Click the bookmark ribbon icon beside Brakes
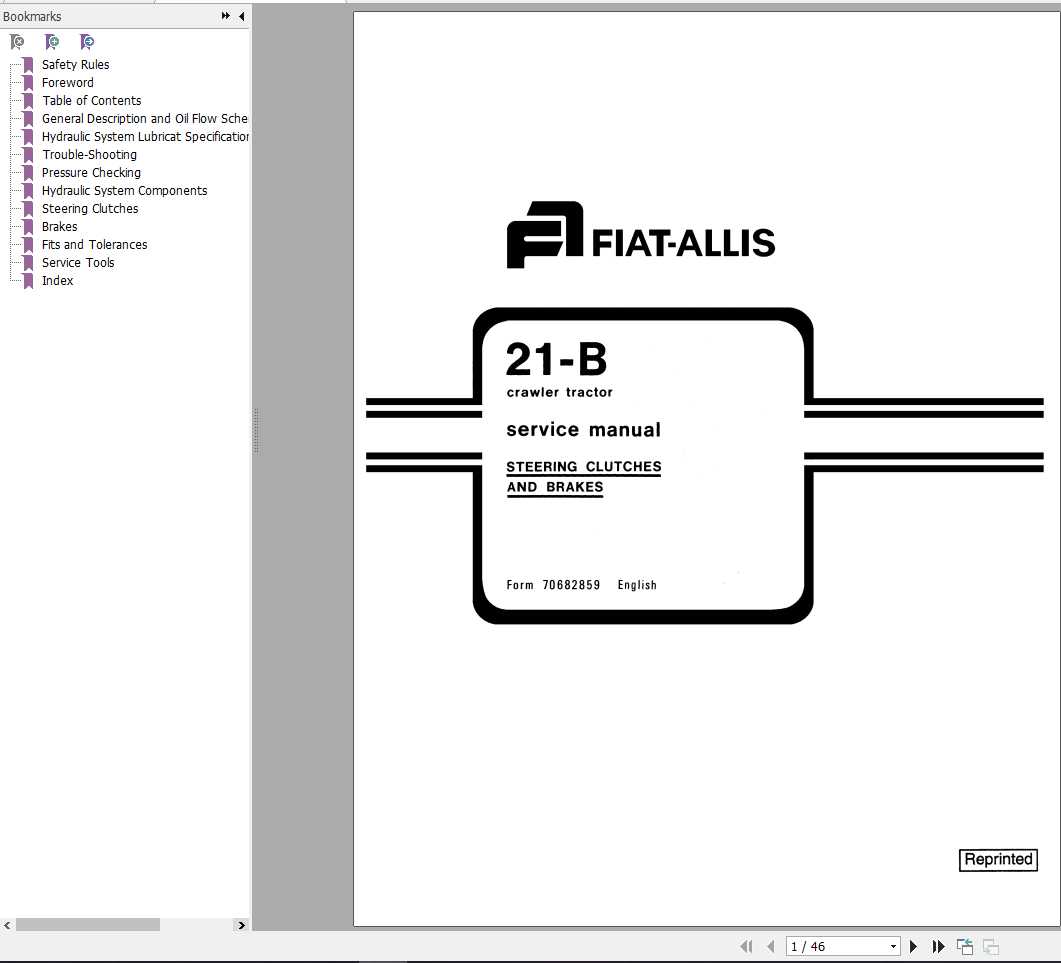Viewport: 1061px width, 963px height. [28, 227]
